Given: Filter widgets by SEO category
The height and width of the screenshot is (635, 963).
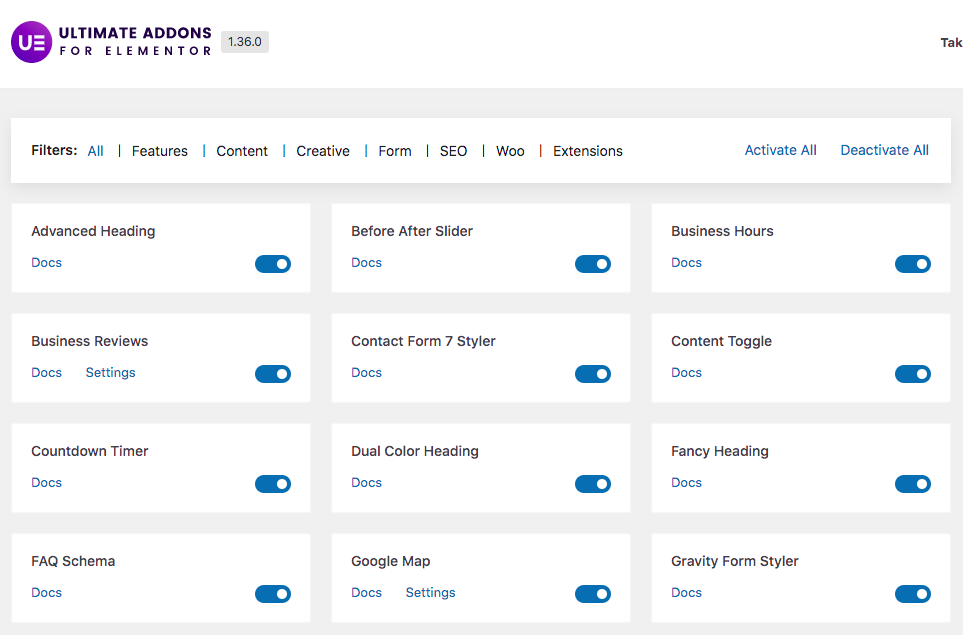Looking at the screenshot, I should tap(453, 151).
